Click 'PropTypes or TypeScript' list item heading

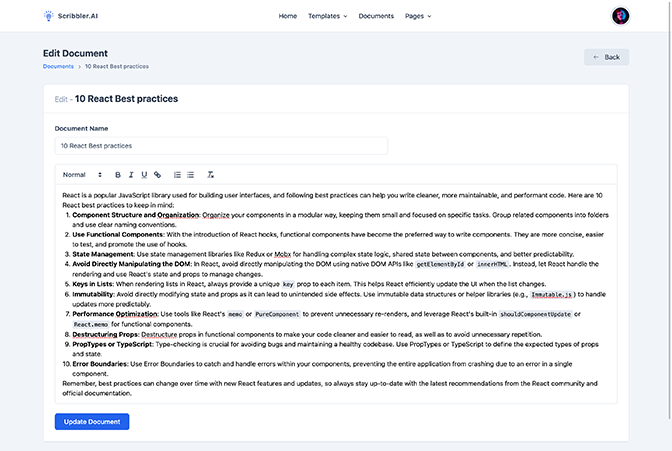112,344
